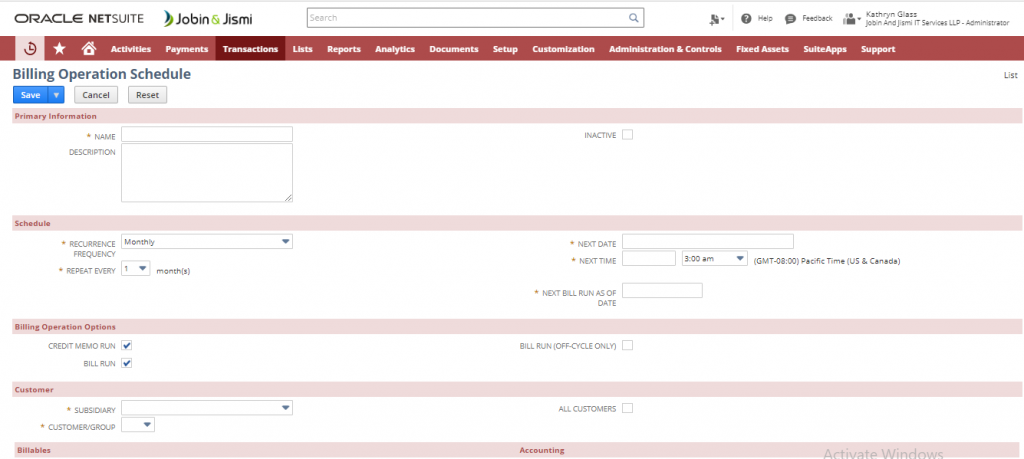The image size is (1024, 459).
Task: Click the Feedback speech bubble icon
Action: (790, 18)
